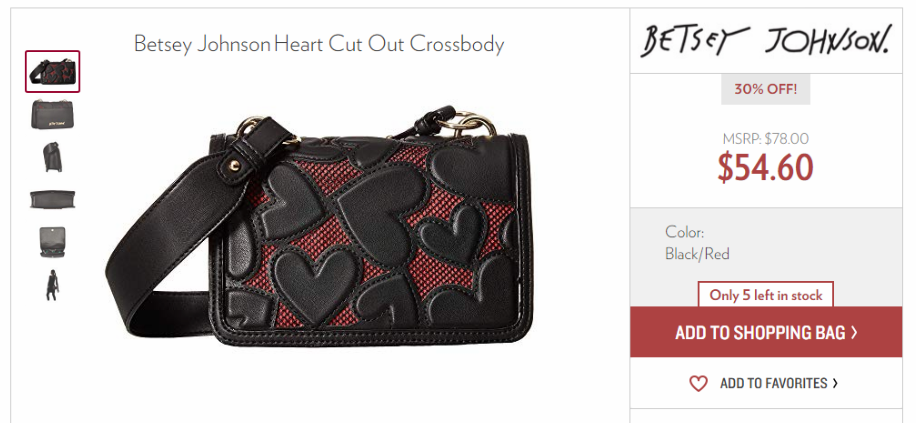
Task: Click the heart icon beside Add to Favorites
Action: (x=698, y=383)
